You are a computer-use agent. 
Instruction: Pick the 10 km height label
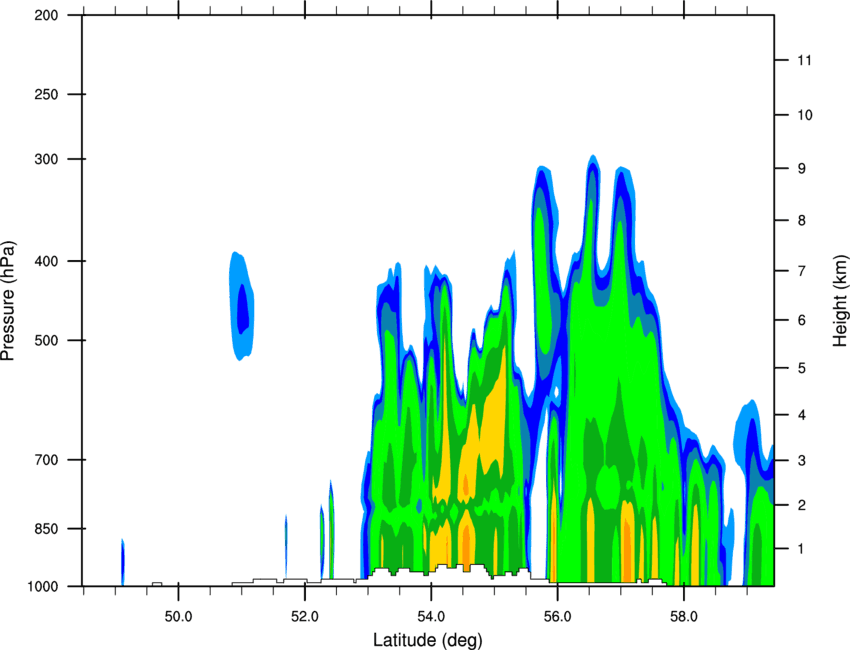tap(805, 115)
